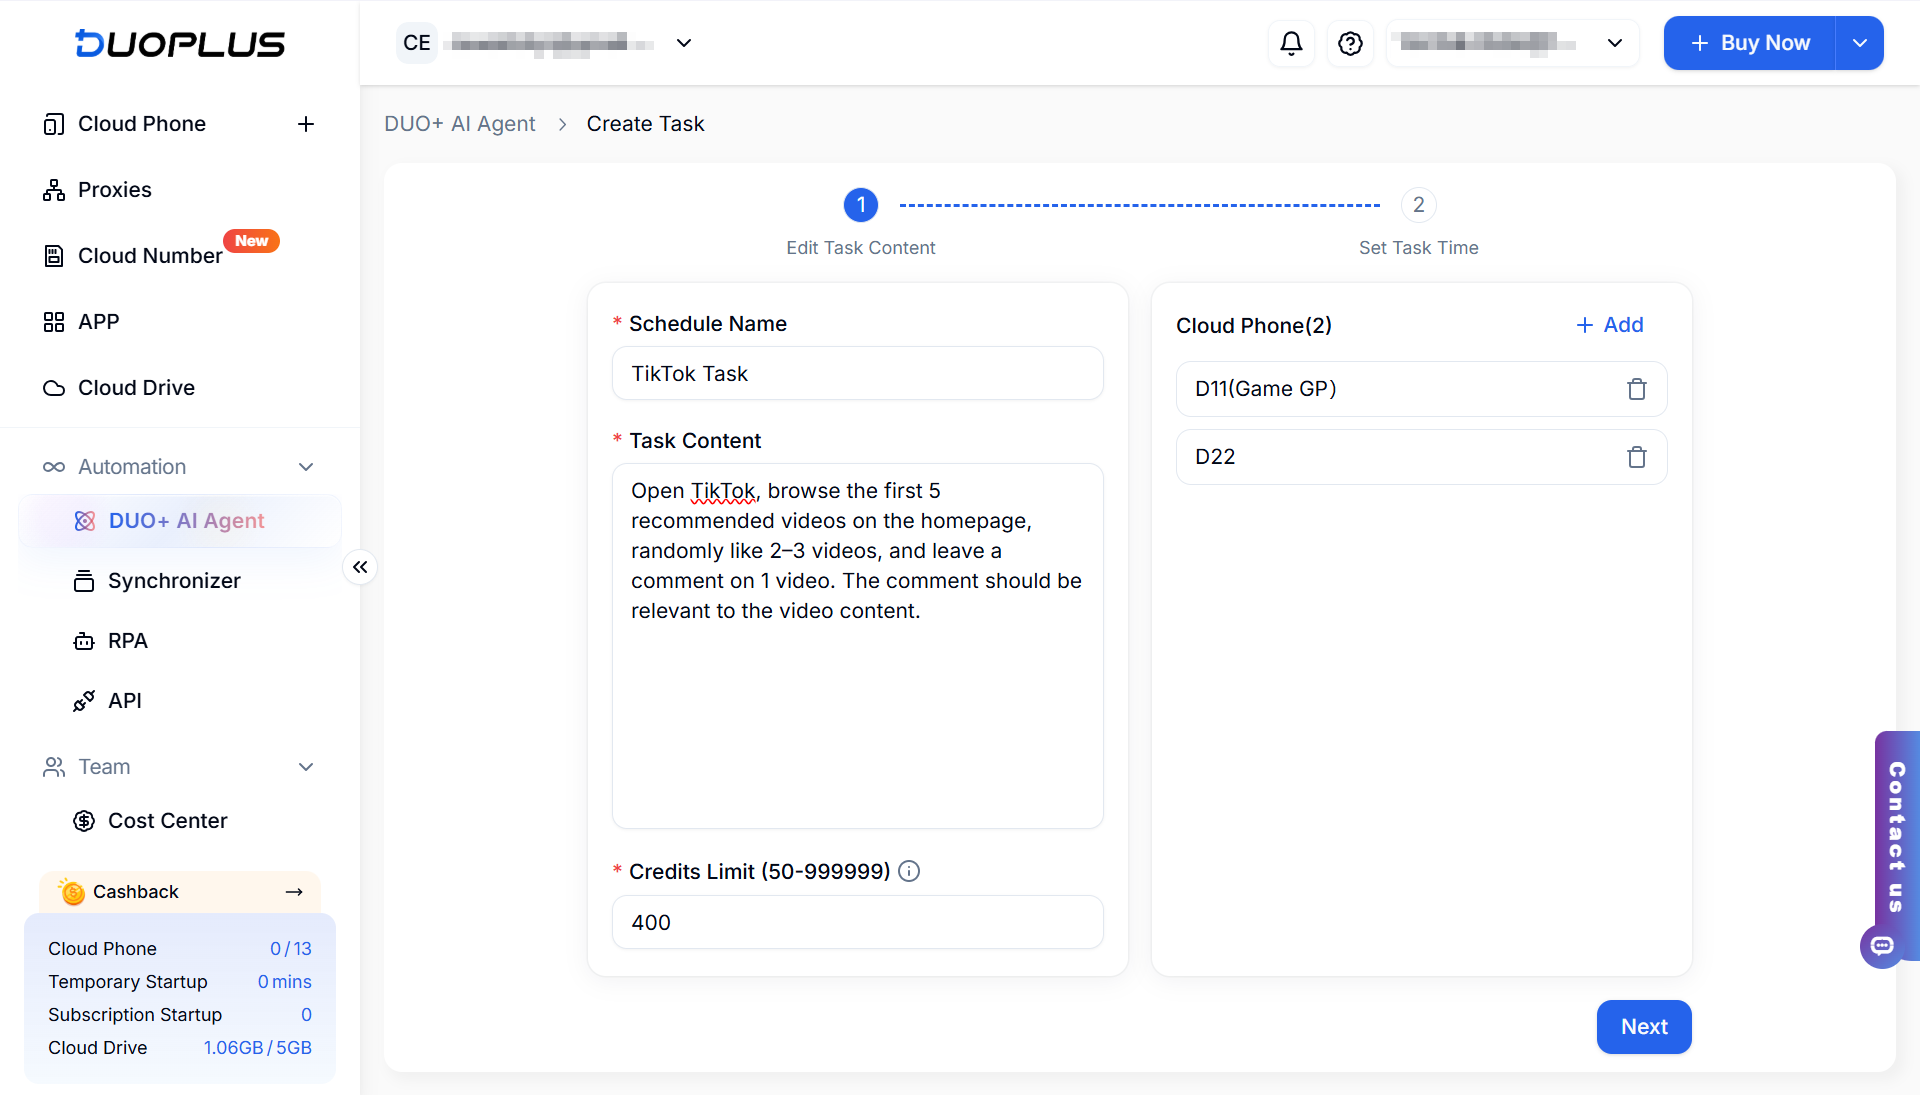Collapse the Automation group

pyautogui.click(x=306, y=467)
